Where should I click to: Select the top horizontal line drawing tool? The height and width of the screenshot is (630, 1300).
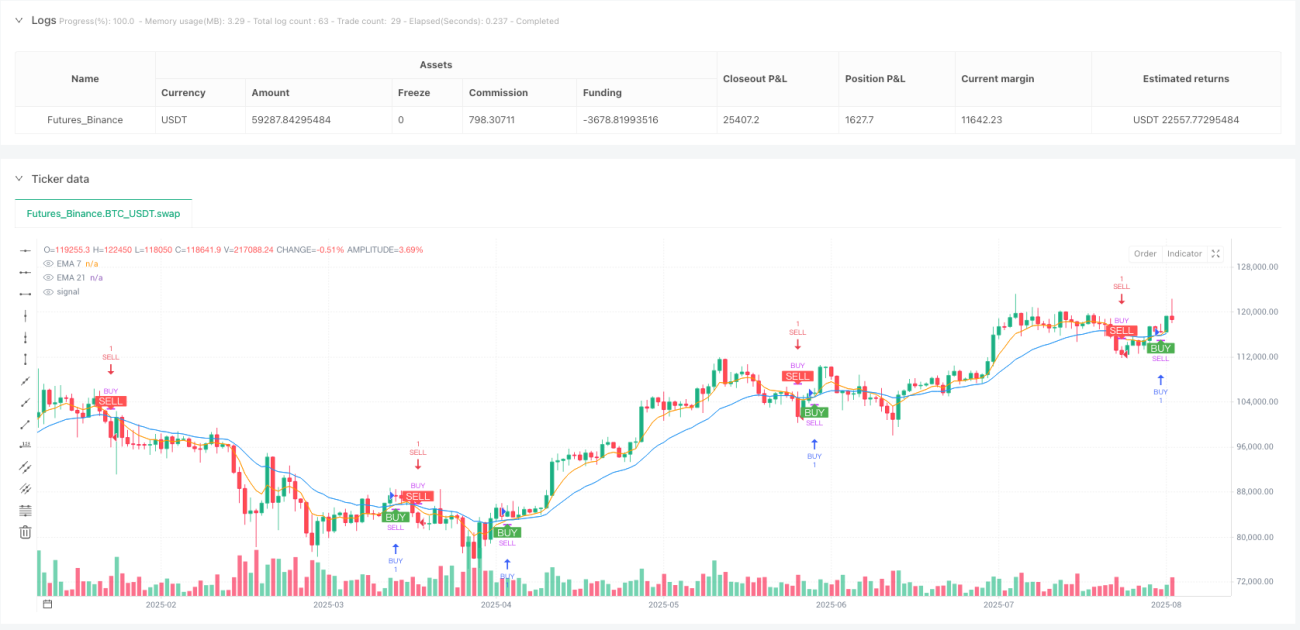[26, 250]
